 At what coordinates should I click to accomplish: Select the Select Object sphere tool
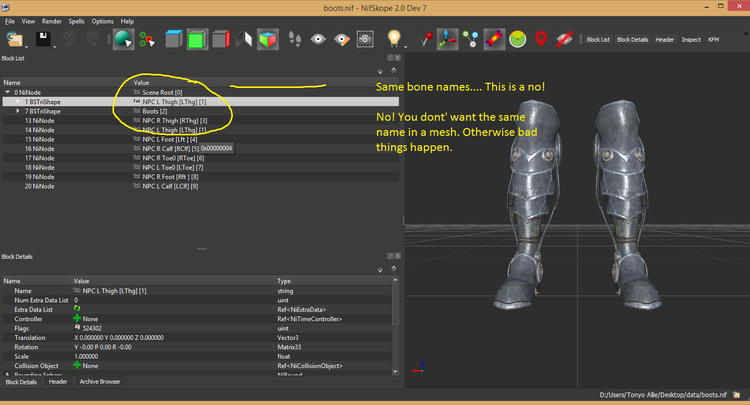pyautogui.click(x=123, y=39)
